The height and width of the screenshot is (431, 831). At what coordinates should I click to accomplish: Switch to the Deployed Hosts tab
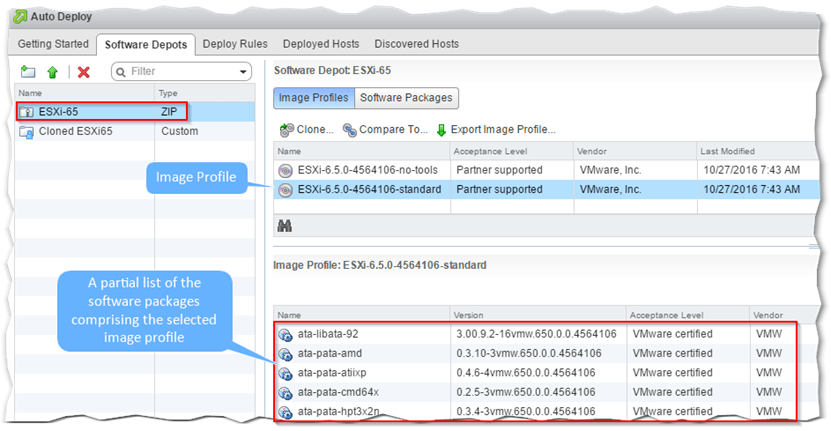321,44
